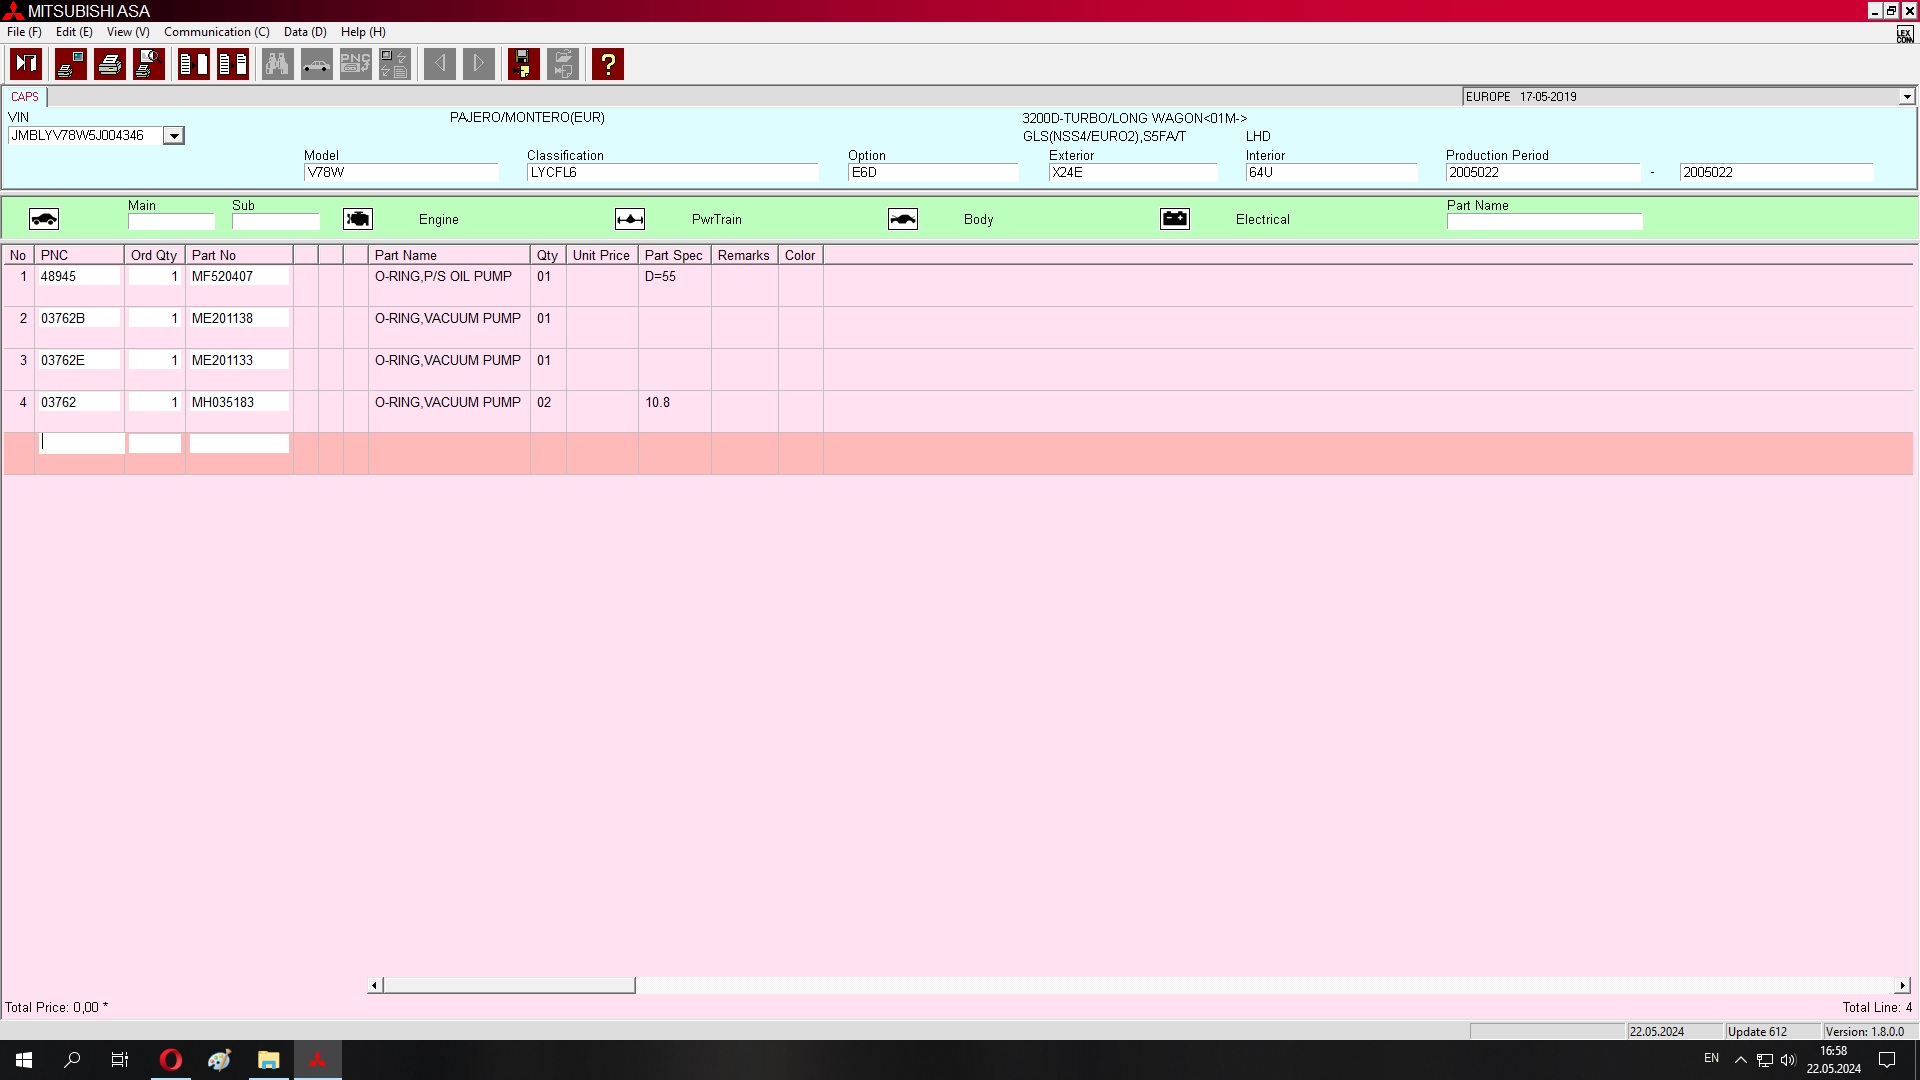Select the Engine group icon

[x=358, y=219]
